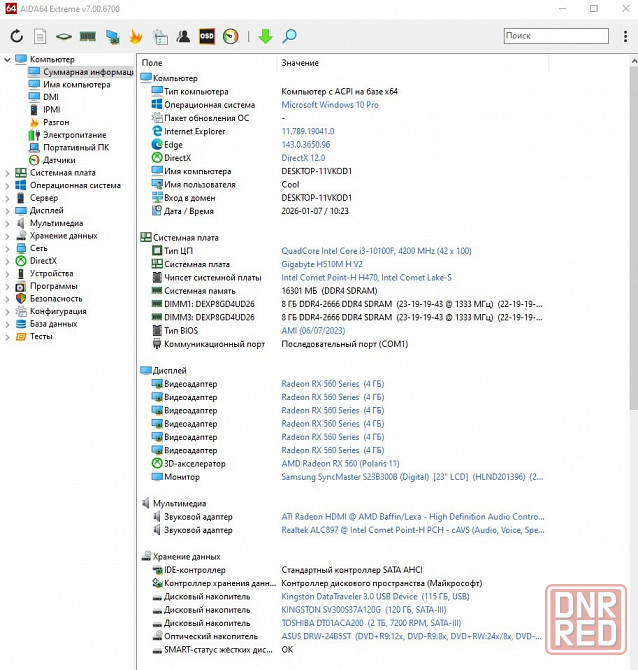Viewport: 638px width, 670px height.
Task: Select Разгон in the sidebar tree
Action: pos(56,122)
